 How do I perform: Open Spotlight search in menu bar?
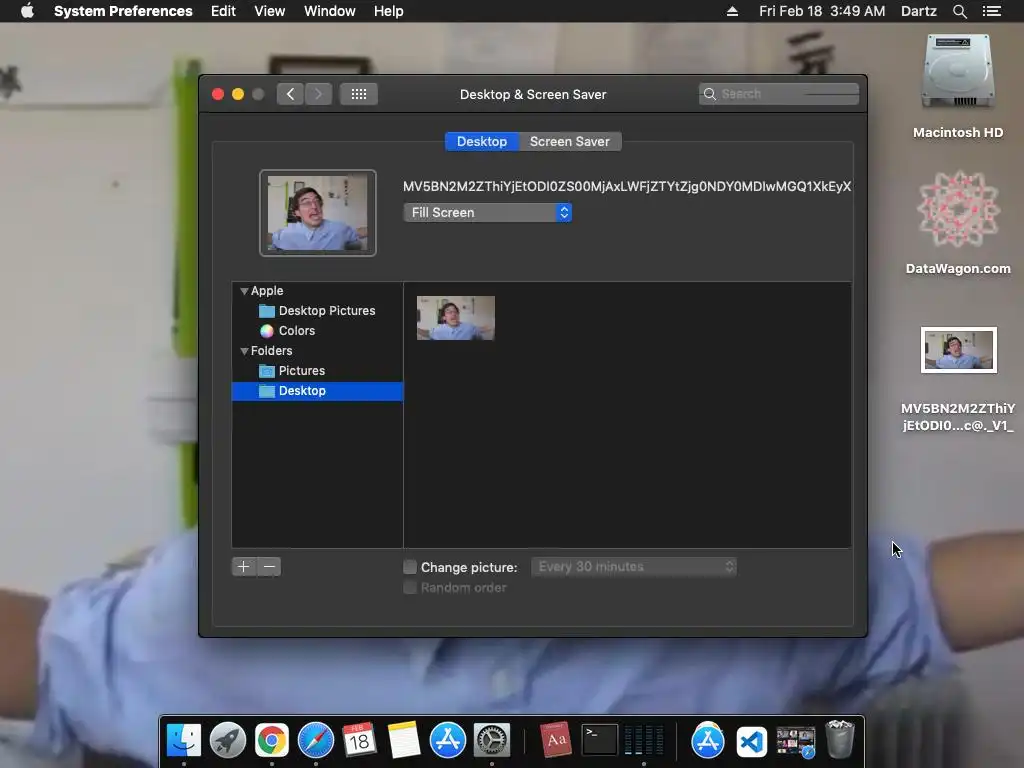959,11
